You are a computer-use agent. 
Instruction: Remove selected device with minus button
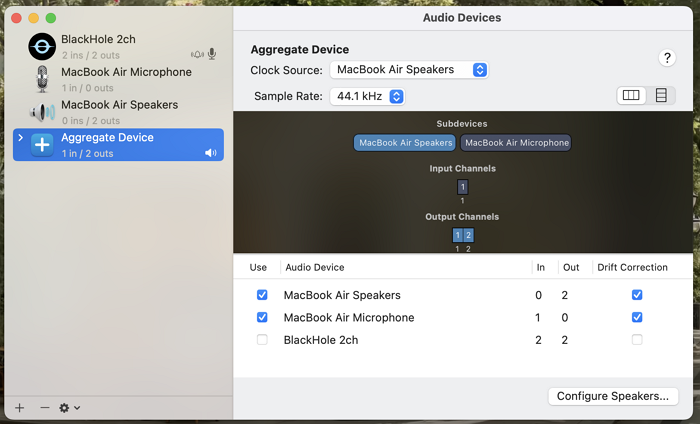point(44,407)
